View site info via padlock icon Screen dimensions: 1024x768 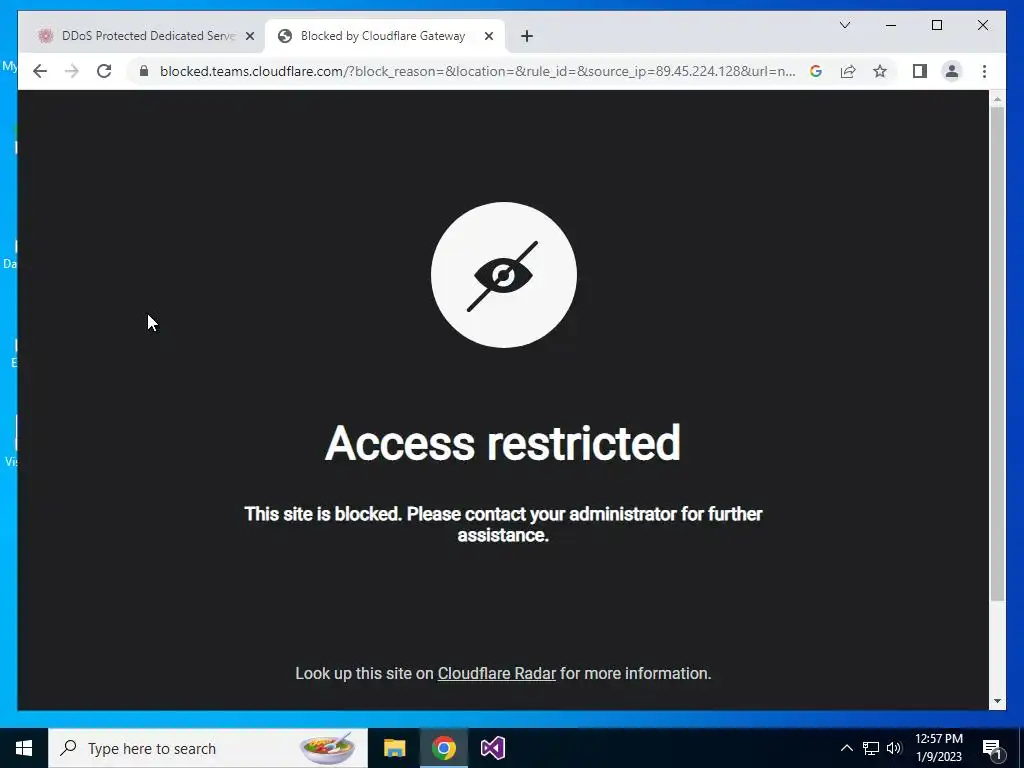144,71
